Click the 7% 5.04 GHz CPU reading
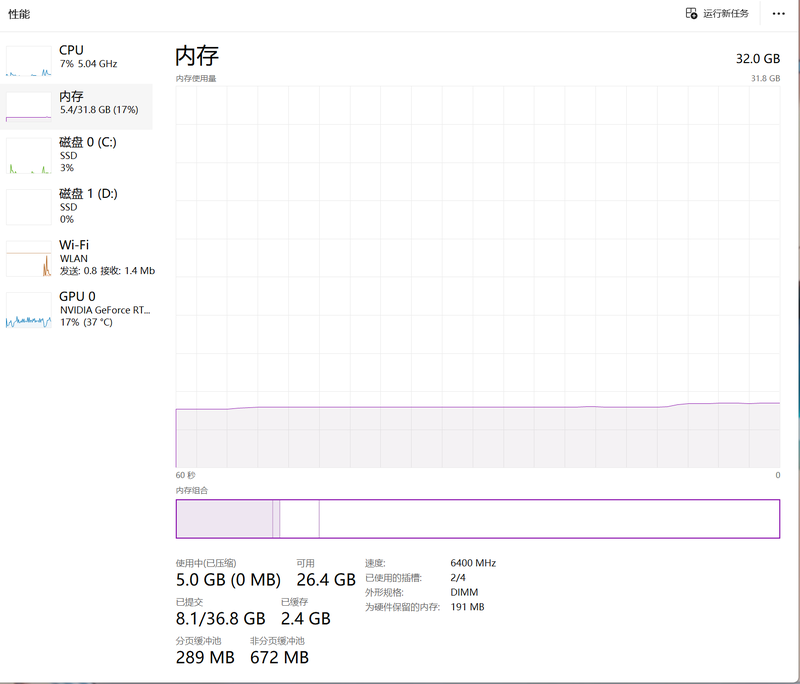This screenshot has width=800, height=684. point(88,64)
